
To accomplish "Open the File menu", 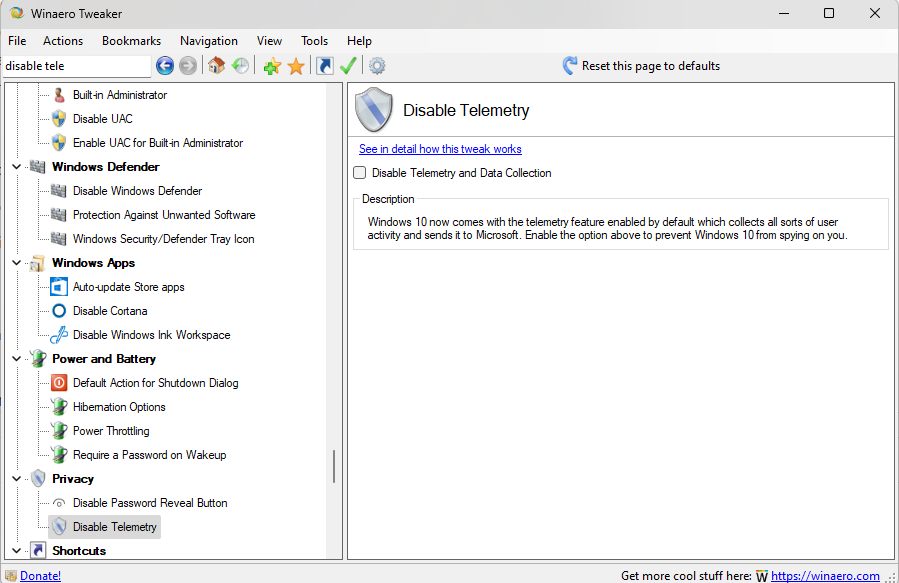I will pos(17,41).
